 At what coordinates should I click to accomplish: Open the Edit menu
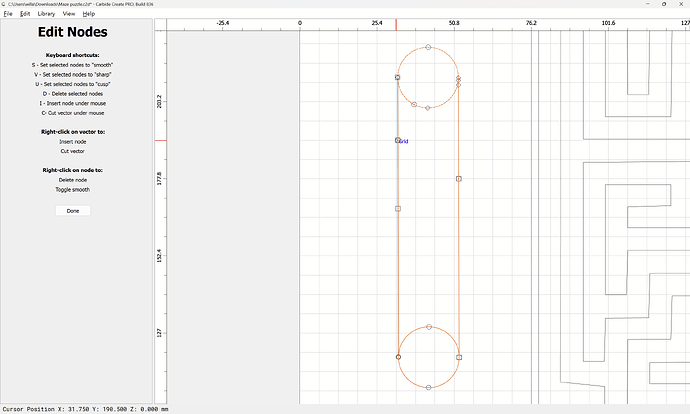(25, 14)
